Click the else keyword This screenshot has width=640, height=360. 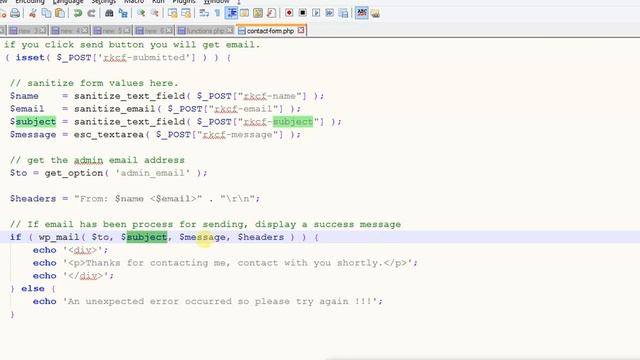[33, 289]
